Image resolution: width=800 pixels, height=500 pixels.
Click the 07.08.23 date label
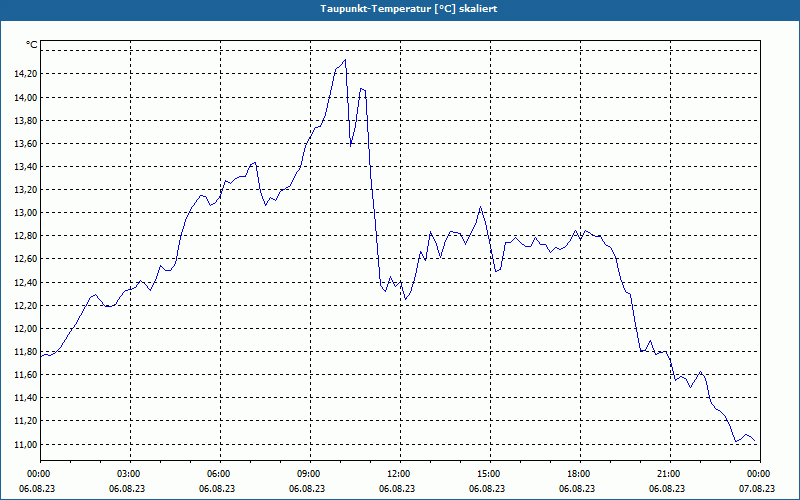coord(757,488)
